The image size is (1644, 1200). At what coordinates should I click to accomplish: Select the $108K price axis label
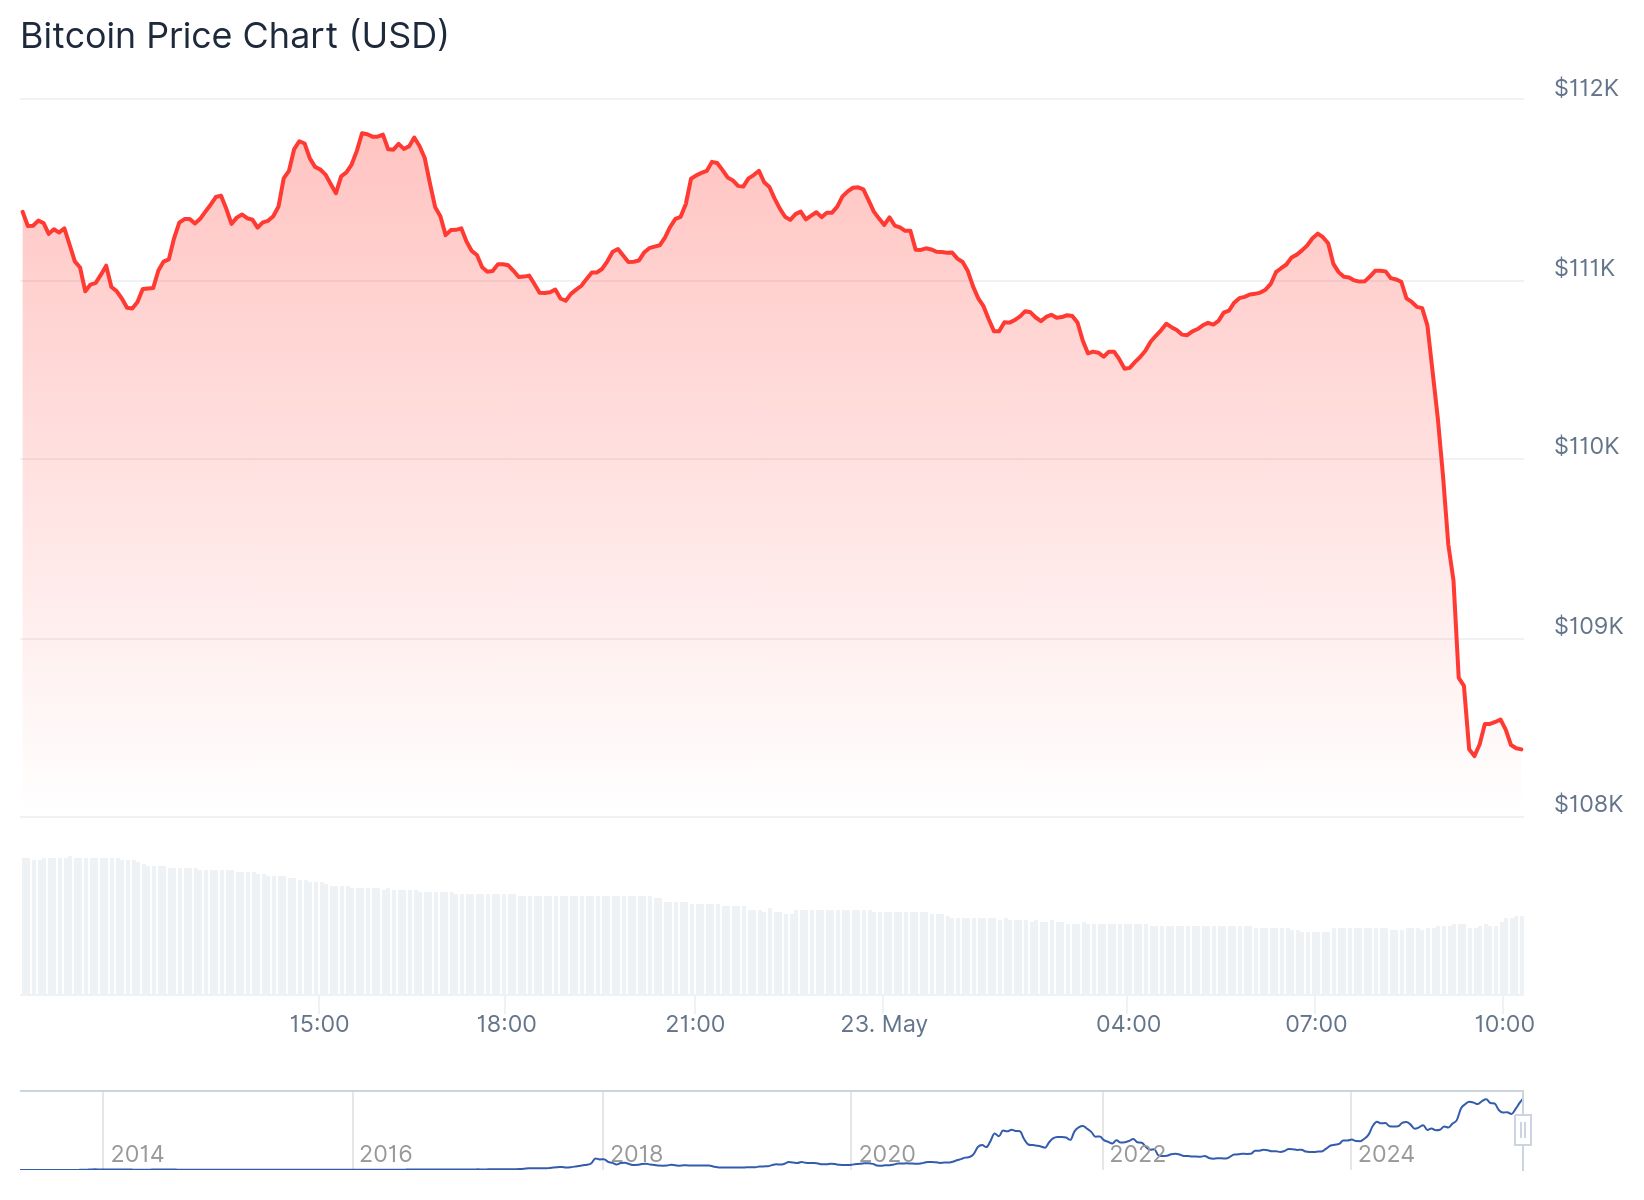click(1587, 804)
